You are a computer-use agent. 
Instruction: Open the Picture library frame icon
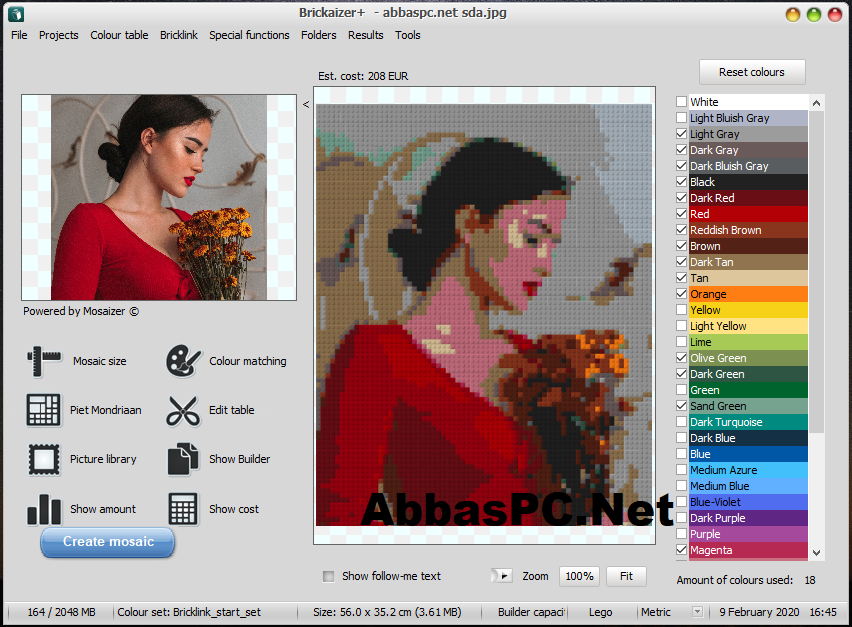44,459
